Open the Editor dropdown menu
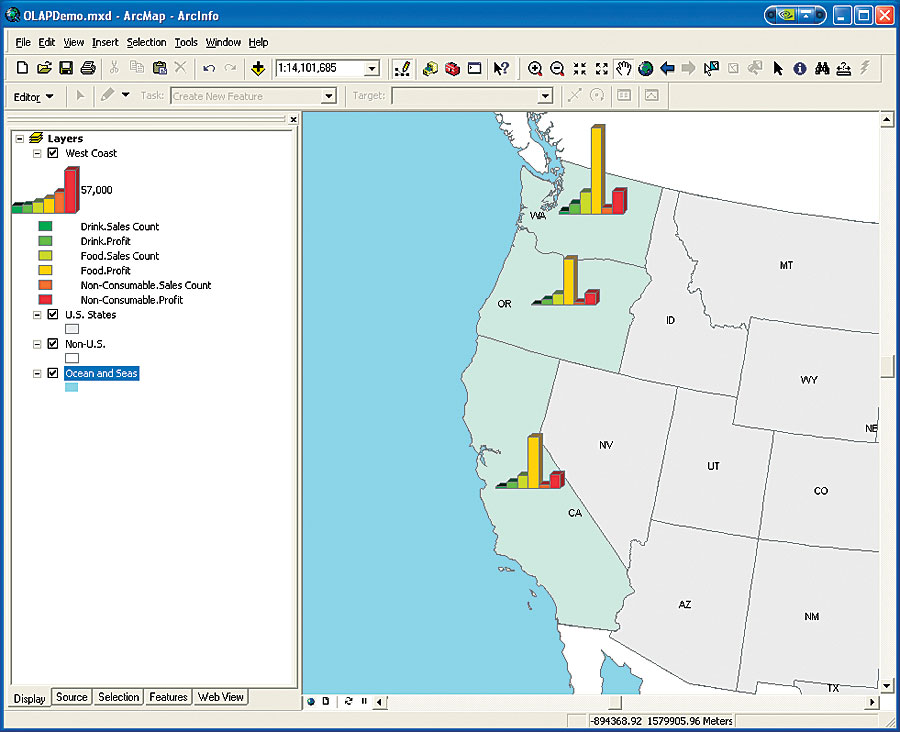Image resolution: width=900 pixels, height=732 pixels. pos(33,96)
